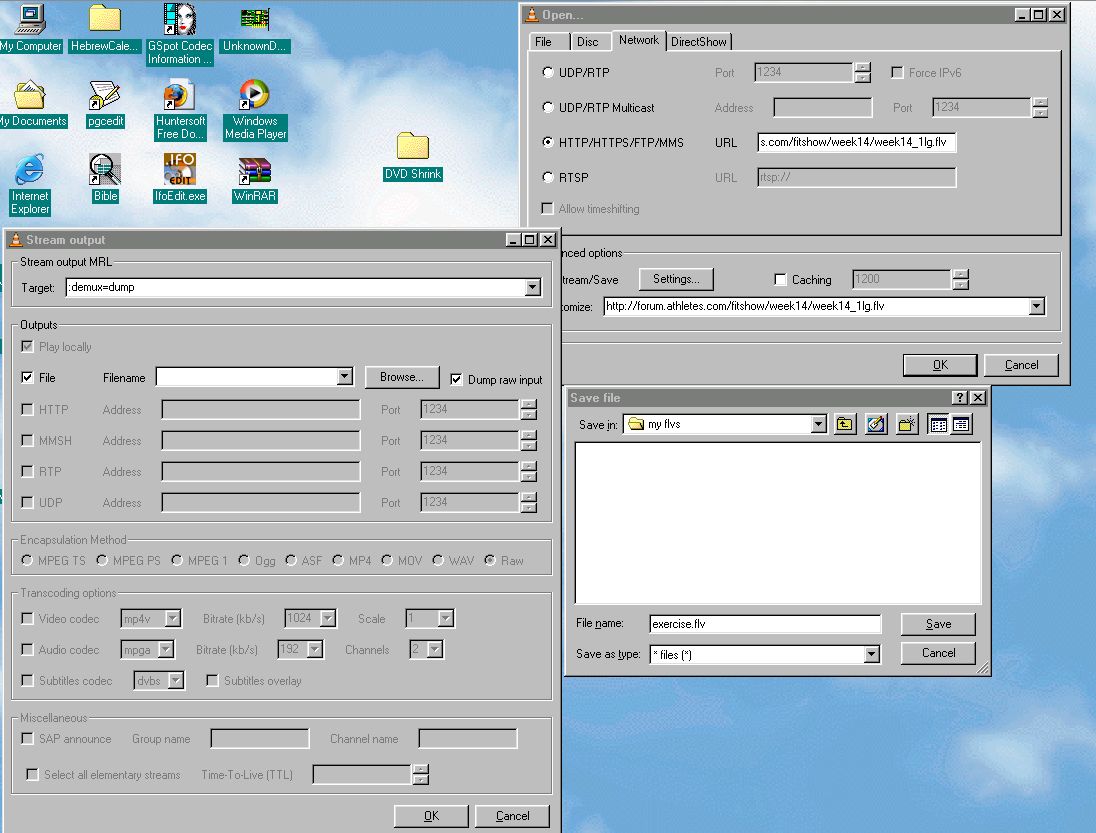The height and width of the screenshot is (833, 1096).
Task: Click Cancel in the Open dialog
Action: [x=1021, y=365]
